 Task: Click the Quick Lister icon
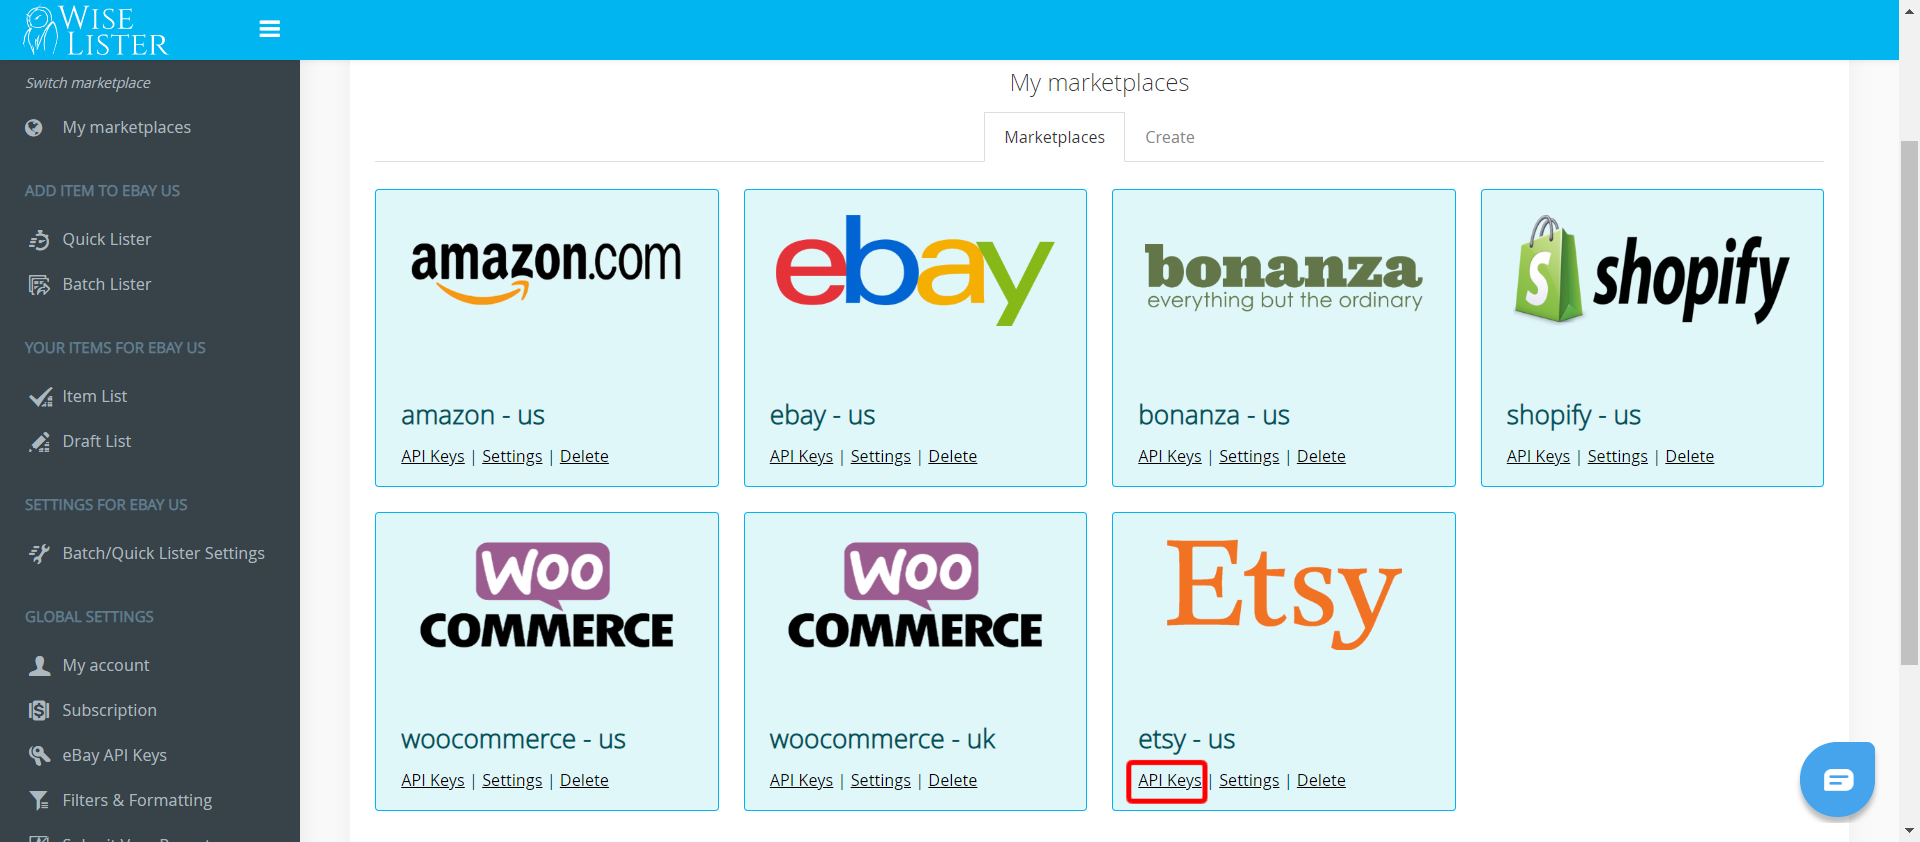(39, 240)
